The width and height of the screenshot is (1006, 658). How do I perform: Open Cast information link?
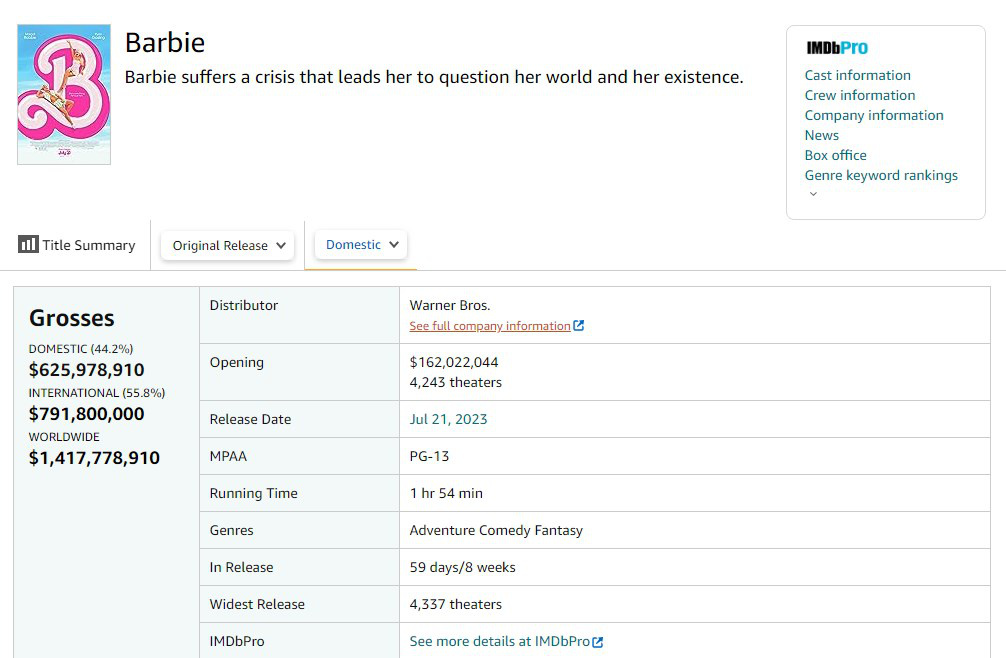pos(857,75)
